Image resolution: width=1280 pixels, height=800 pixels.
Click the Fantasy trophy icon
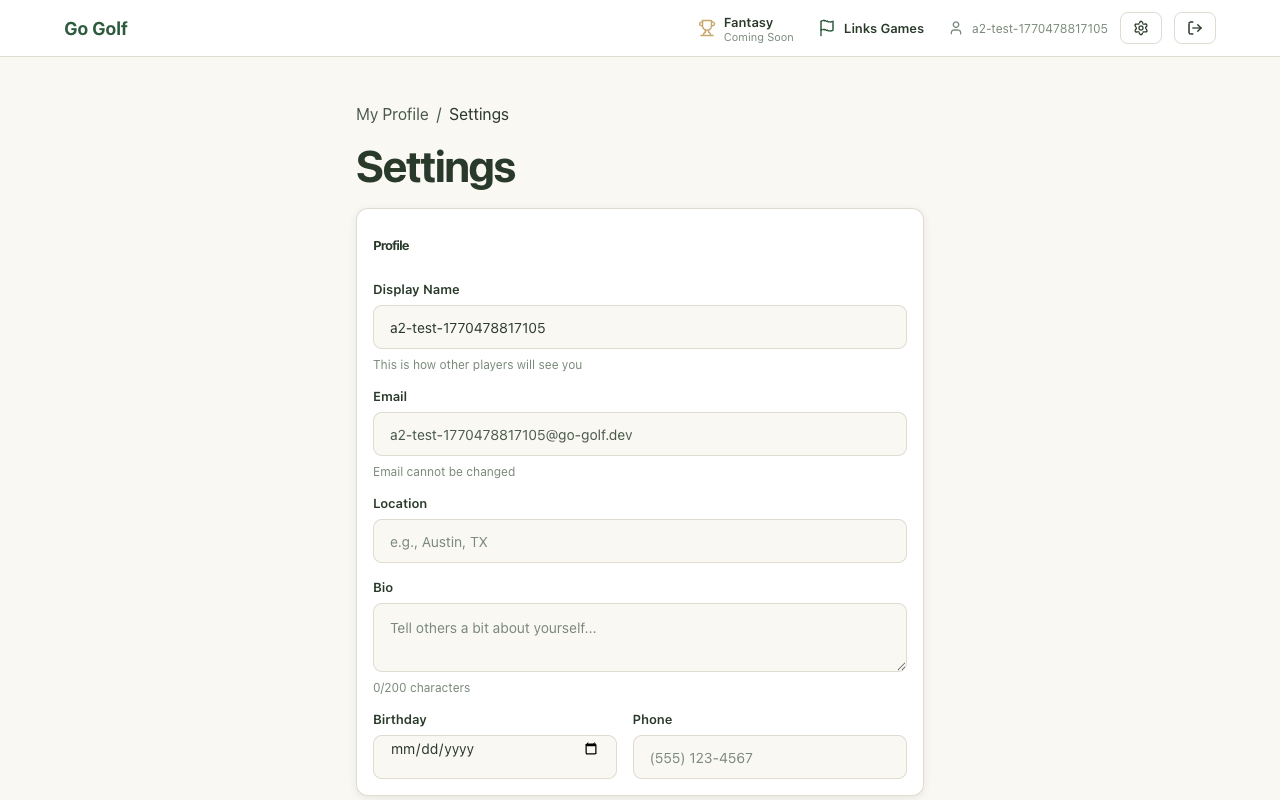pyautogui.click(x=707, y=29)
